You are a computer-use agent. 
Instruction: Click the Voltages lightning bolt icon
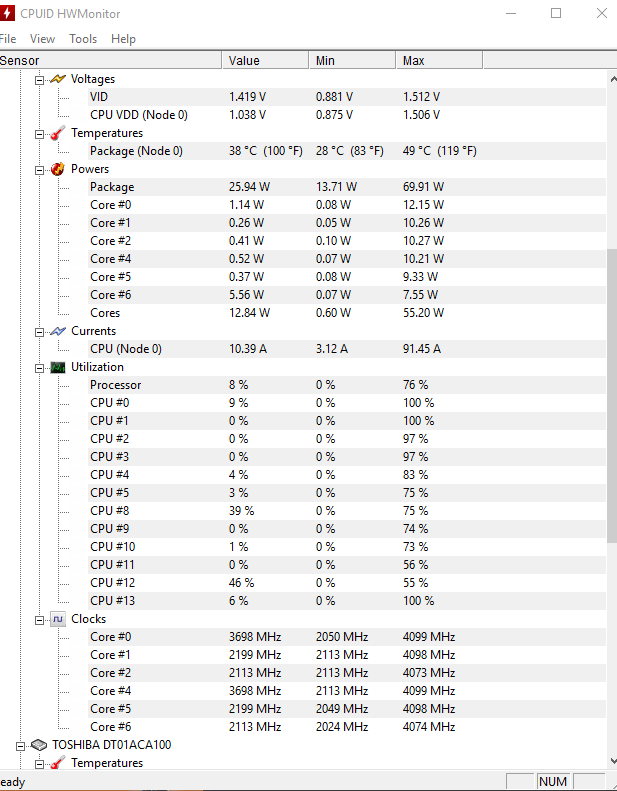tap(58, 79)
